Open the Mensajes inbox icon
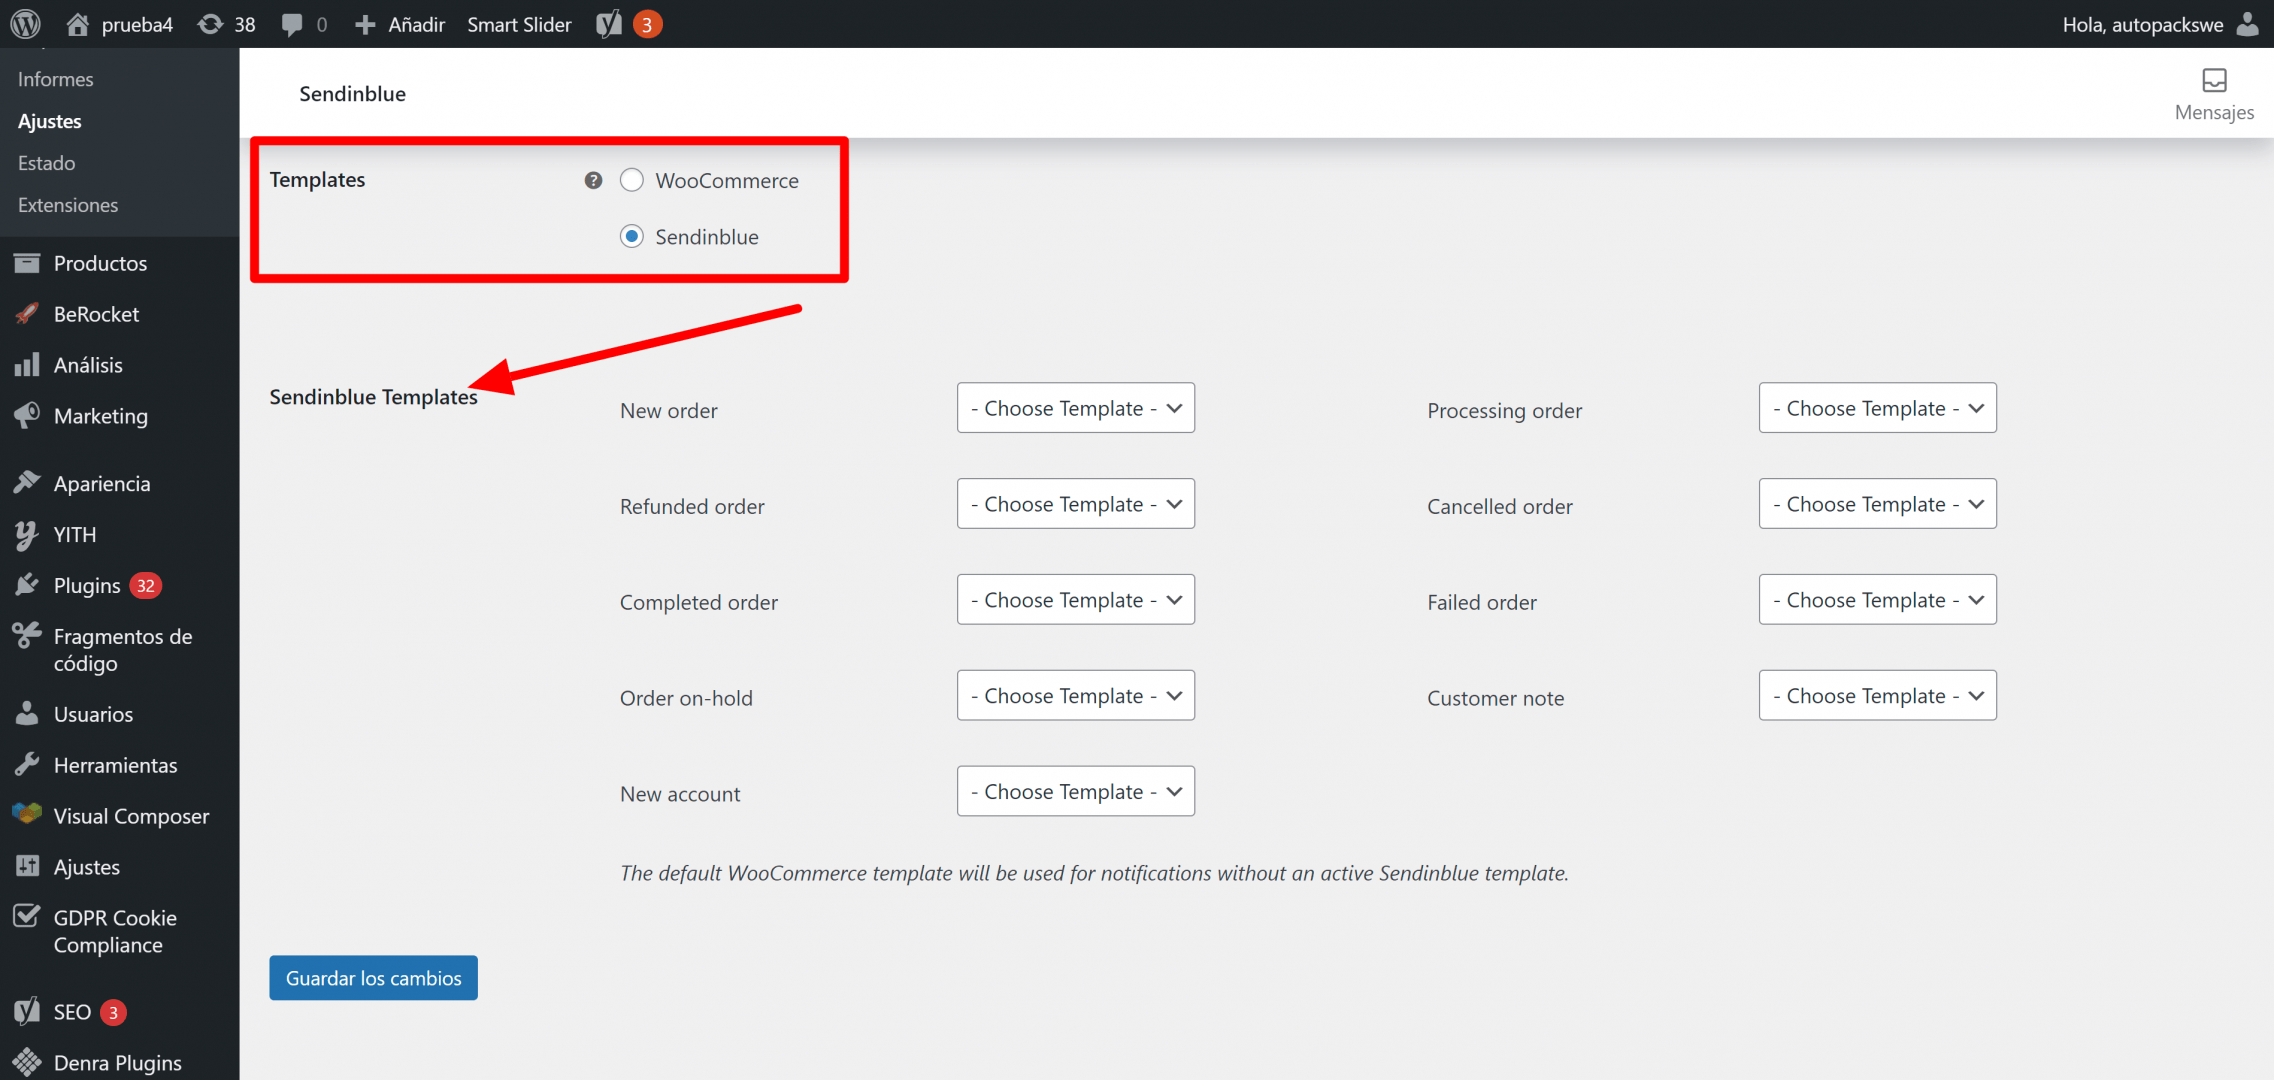Image resolution: width=2274 pixels, height=1080 pixels. (2214, 80)
